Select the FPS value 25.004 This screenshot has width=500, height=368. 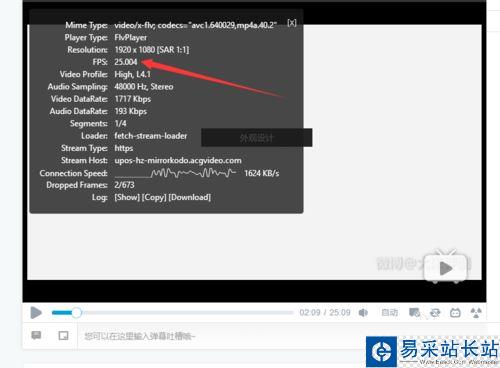click(126, 62)
